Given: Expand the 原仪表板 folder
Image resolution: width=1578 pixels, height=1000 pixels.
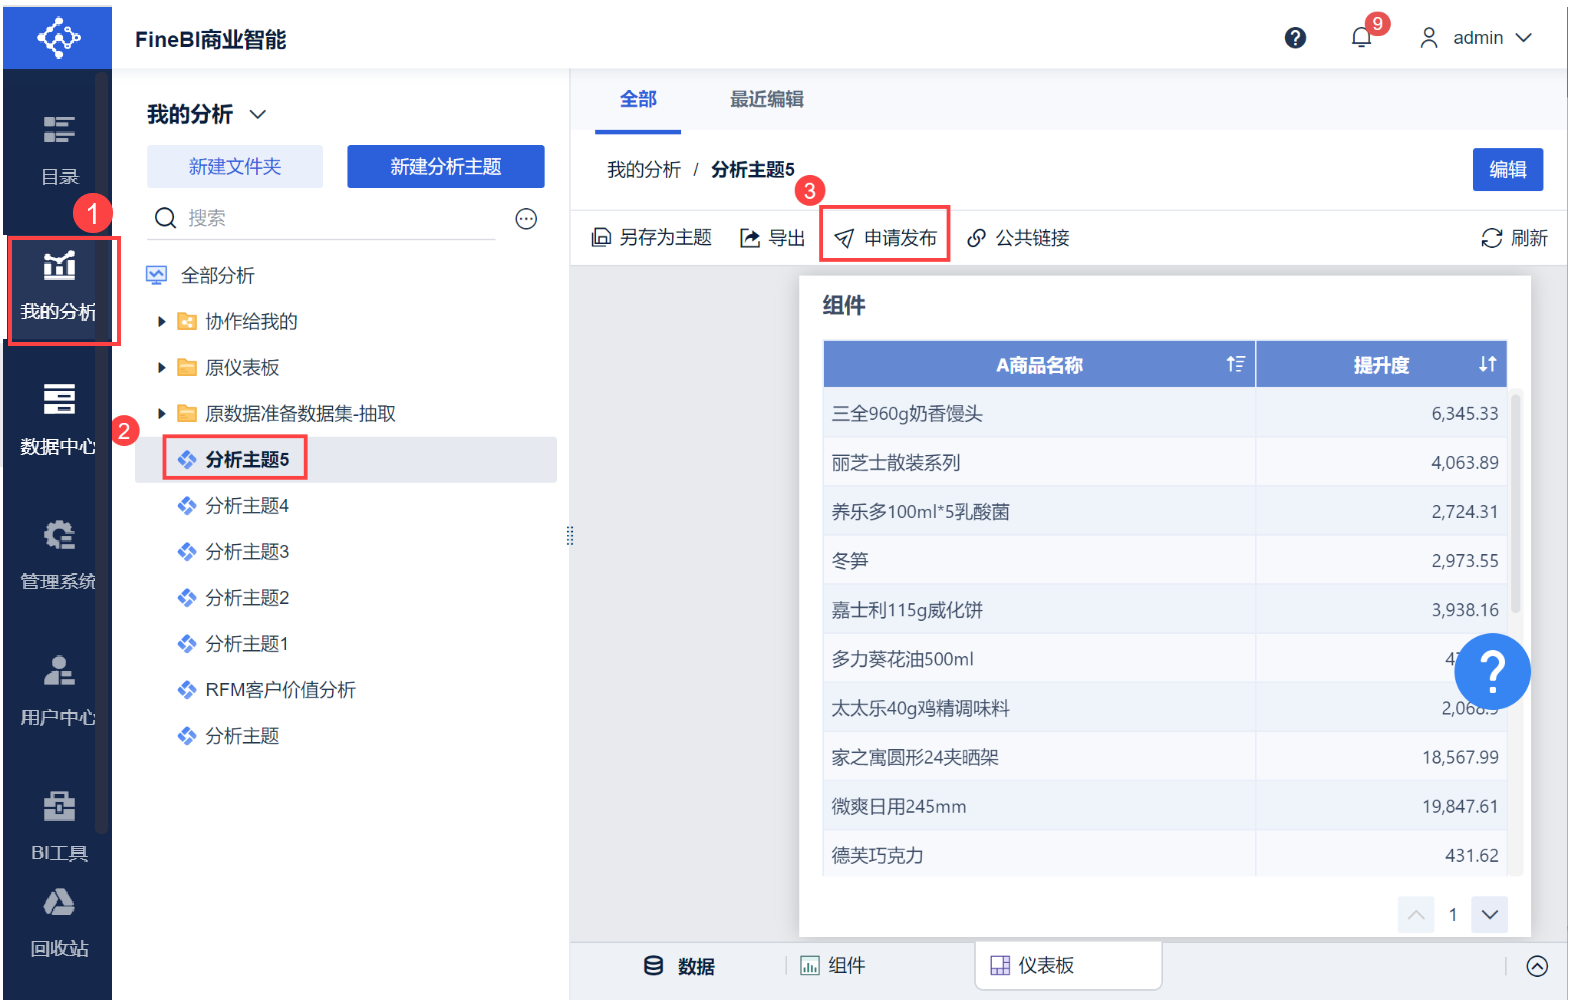Looking at the screenshot, I should coord(161,368).
